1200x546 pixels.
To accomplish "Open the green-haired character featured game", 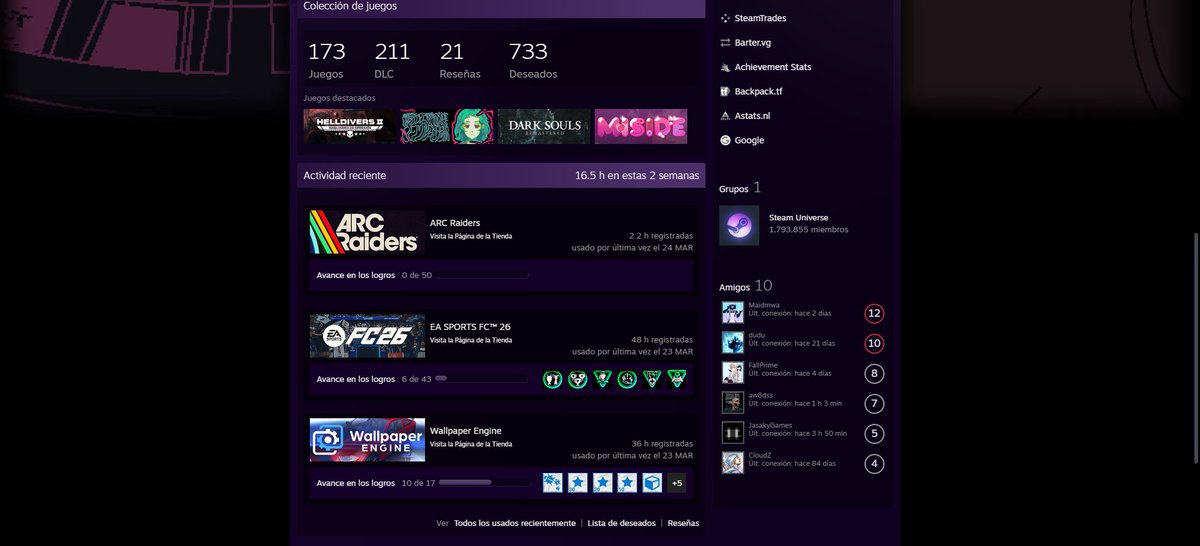I will click(x=447, y=127).
